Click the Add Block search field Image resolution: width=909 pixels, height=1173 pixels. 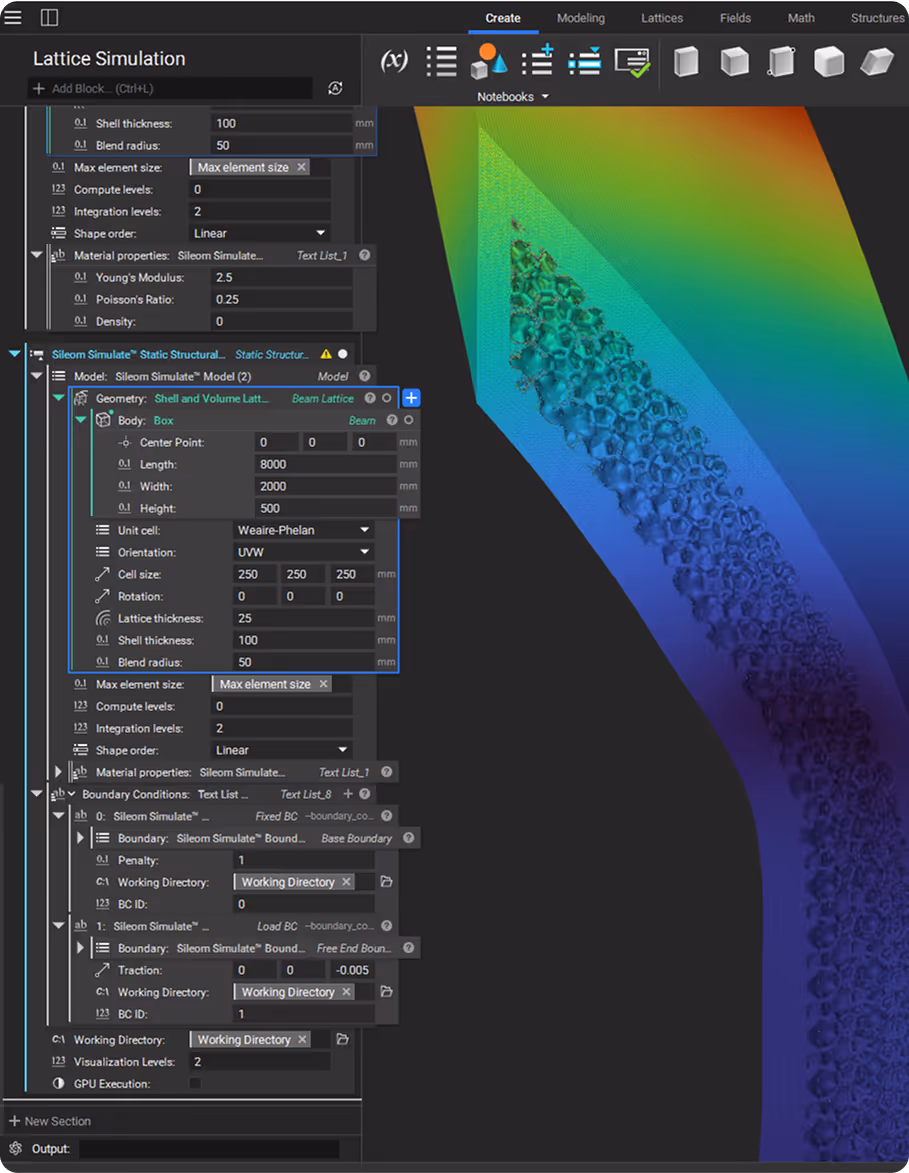[x=170, y=88]
